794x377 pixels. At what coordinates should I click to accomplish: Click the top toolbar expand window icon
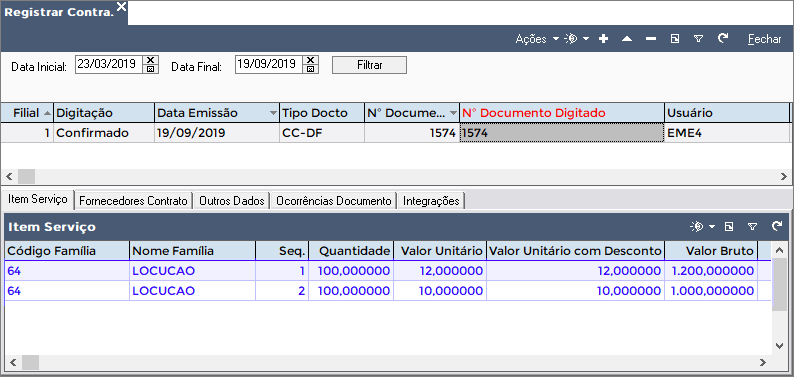pos(674,39)
